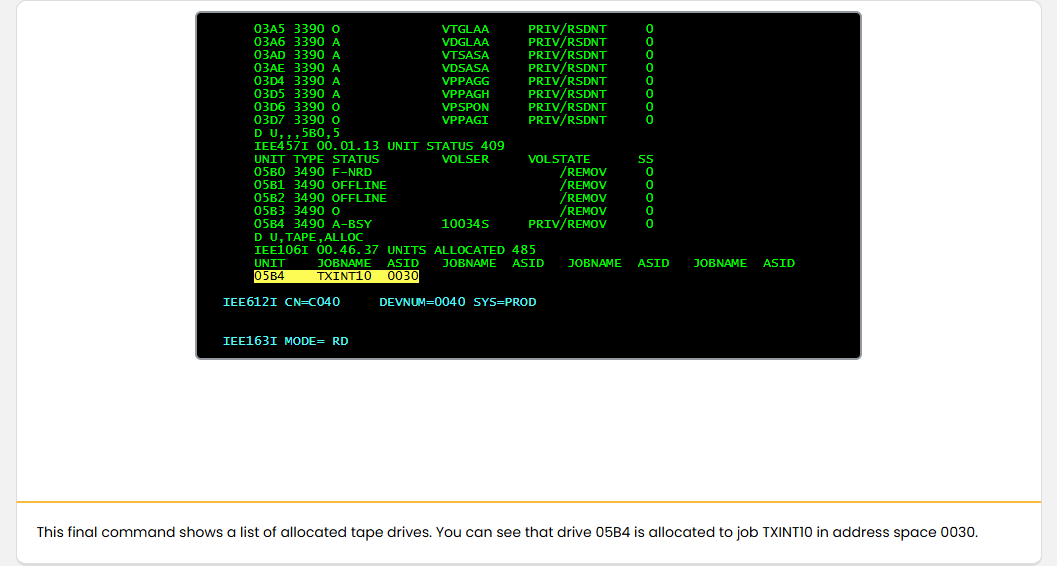Click the F-NRD status of unit 05B0
Viewport: 1057px width, 566px height.
[351, 172]
